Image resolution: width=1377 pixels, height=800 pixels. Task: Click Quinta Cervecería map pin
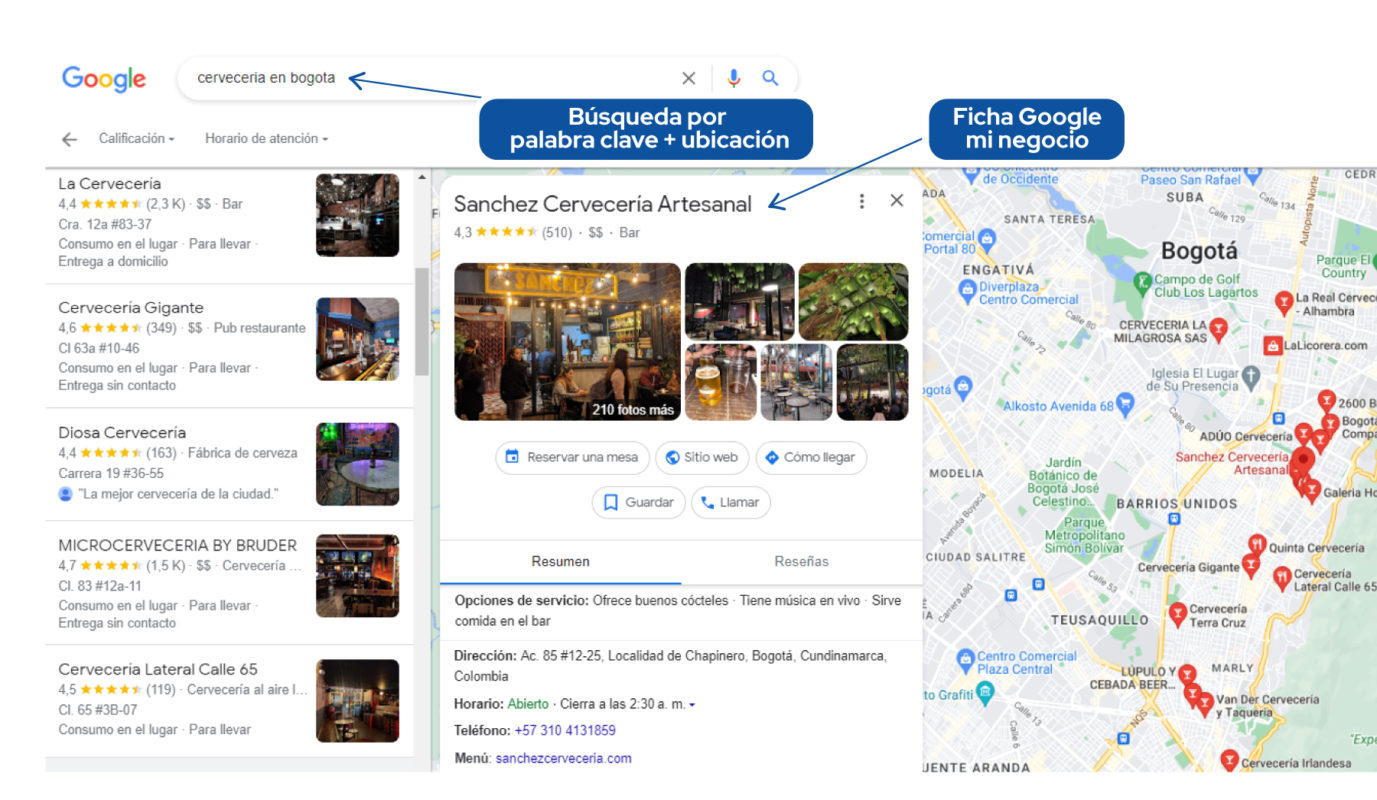(x=1256, y=546)
